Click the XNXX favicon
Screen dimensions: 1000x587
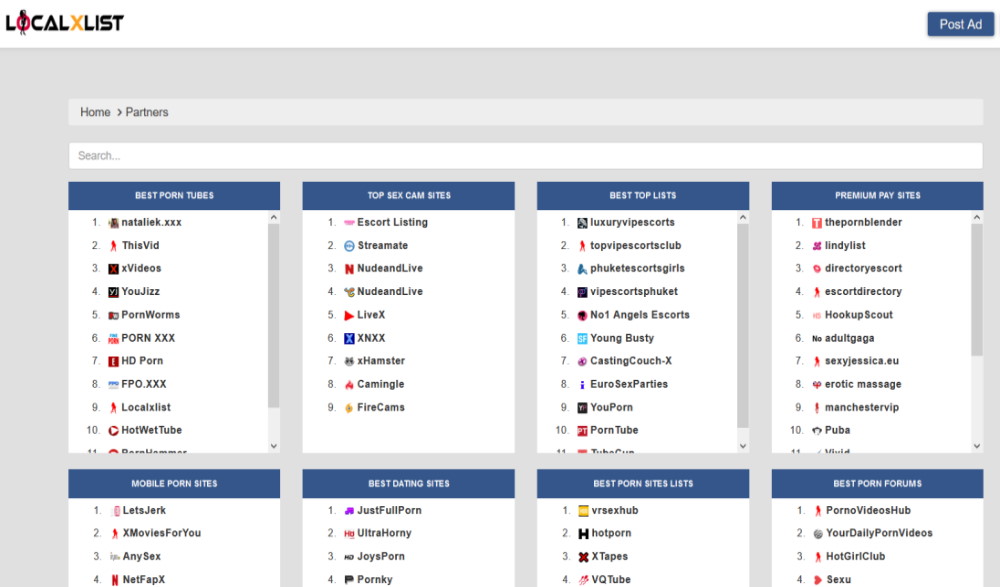tap(349, 338)
